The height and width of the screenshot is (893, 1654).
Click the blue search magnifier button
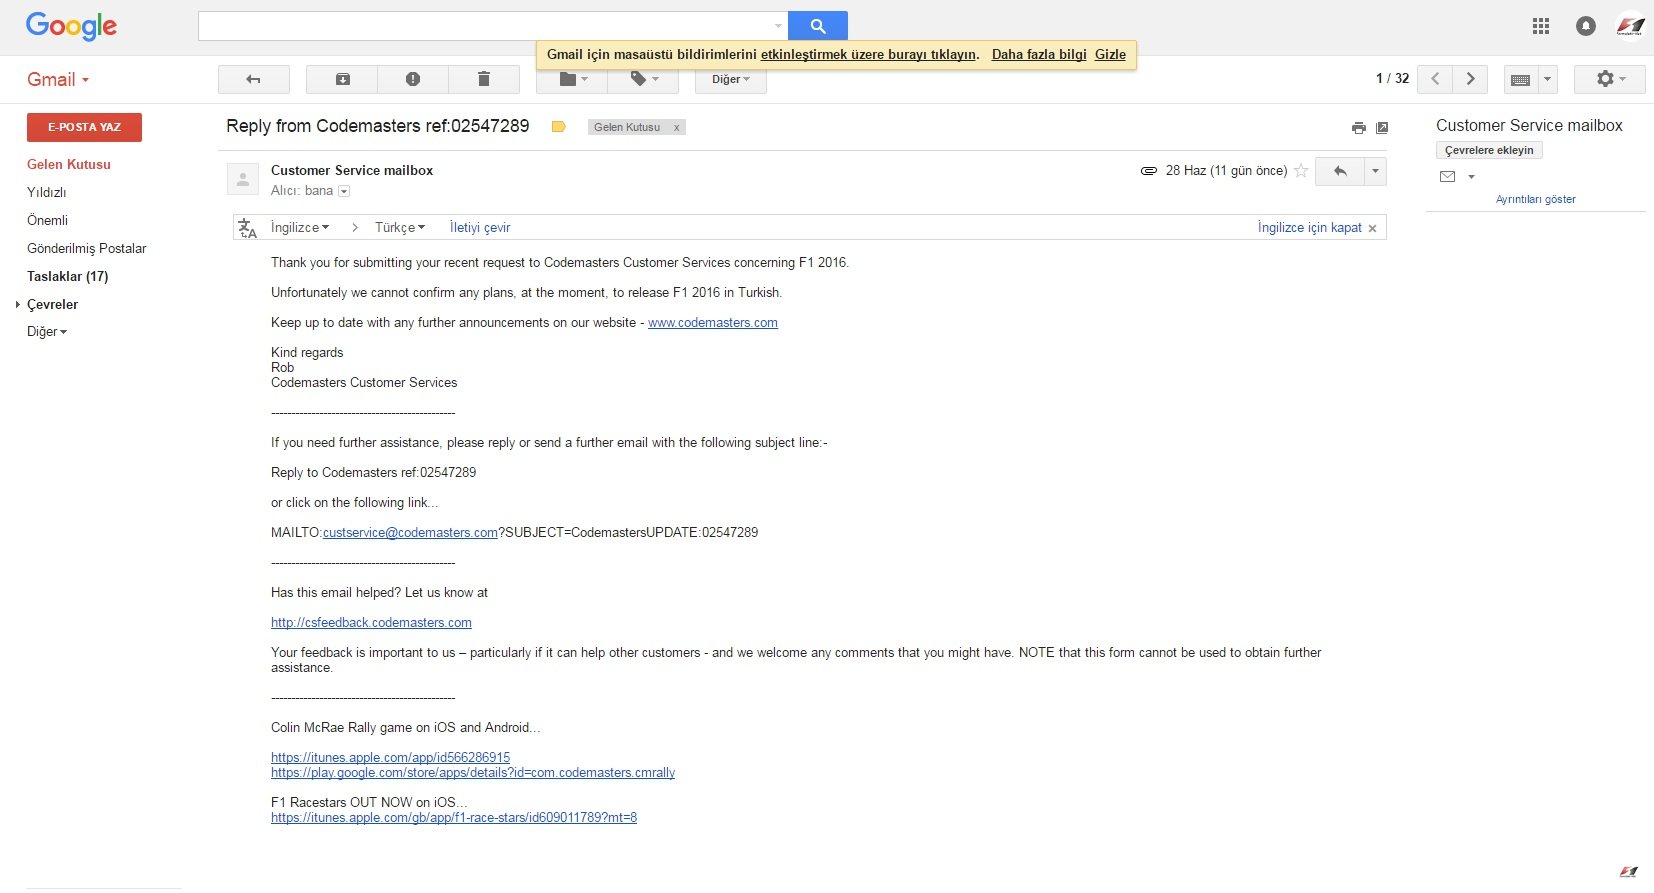click(817, 26)
